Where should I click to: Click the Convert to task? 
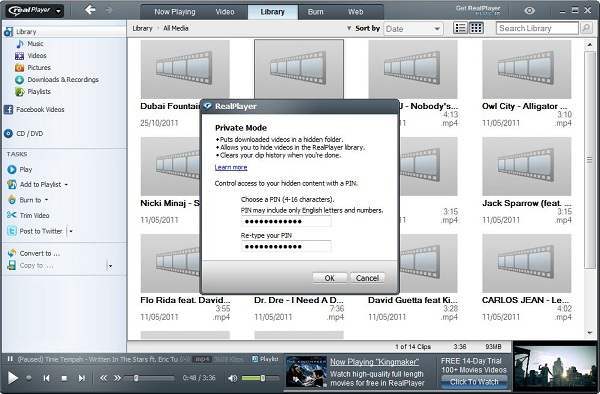click(39, 253)
